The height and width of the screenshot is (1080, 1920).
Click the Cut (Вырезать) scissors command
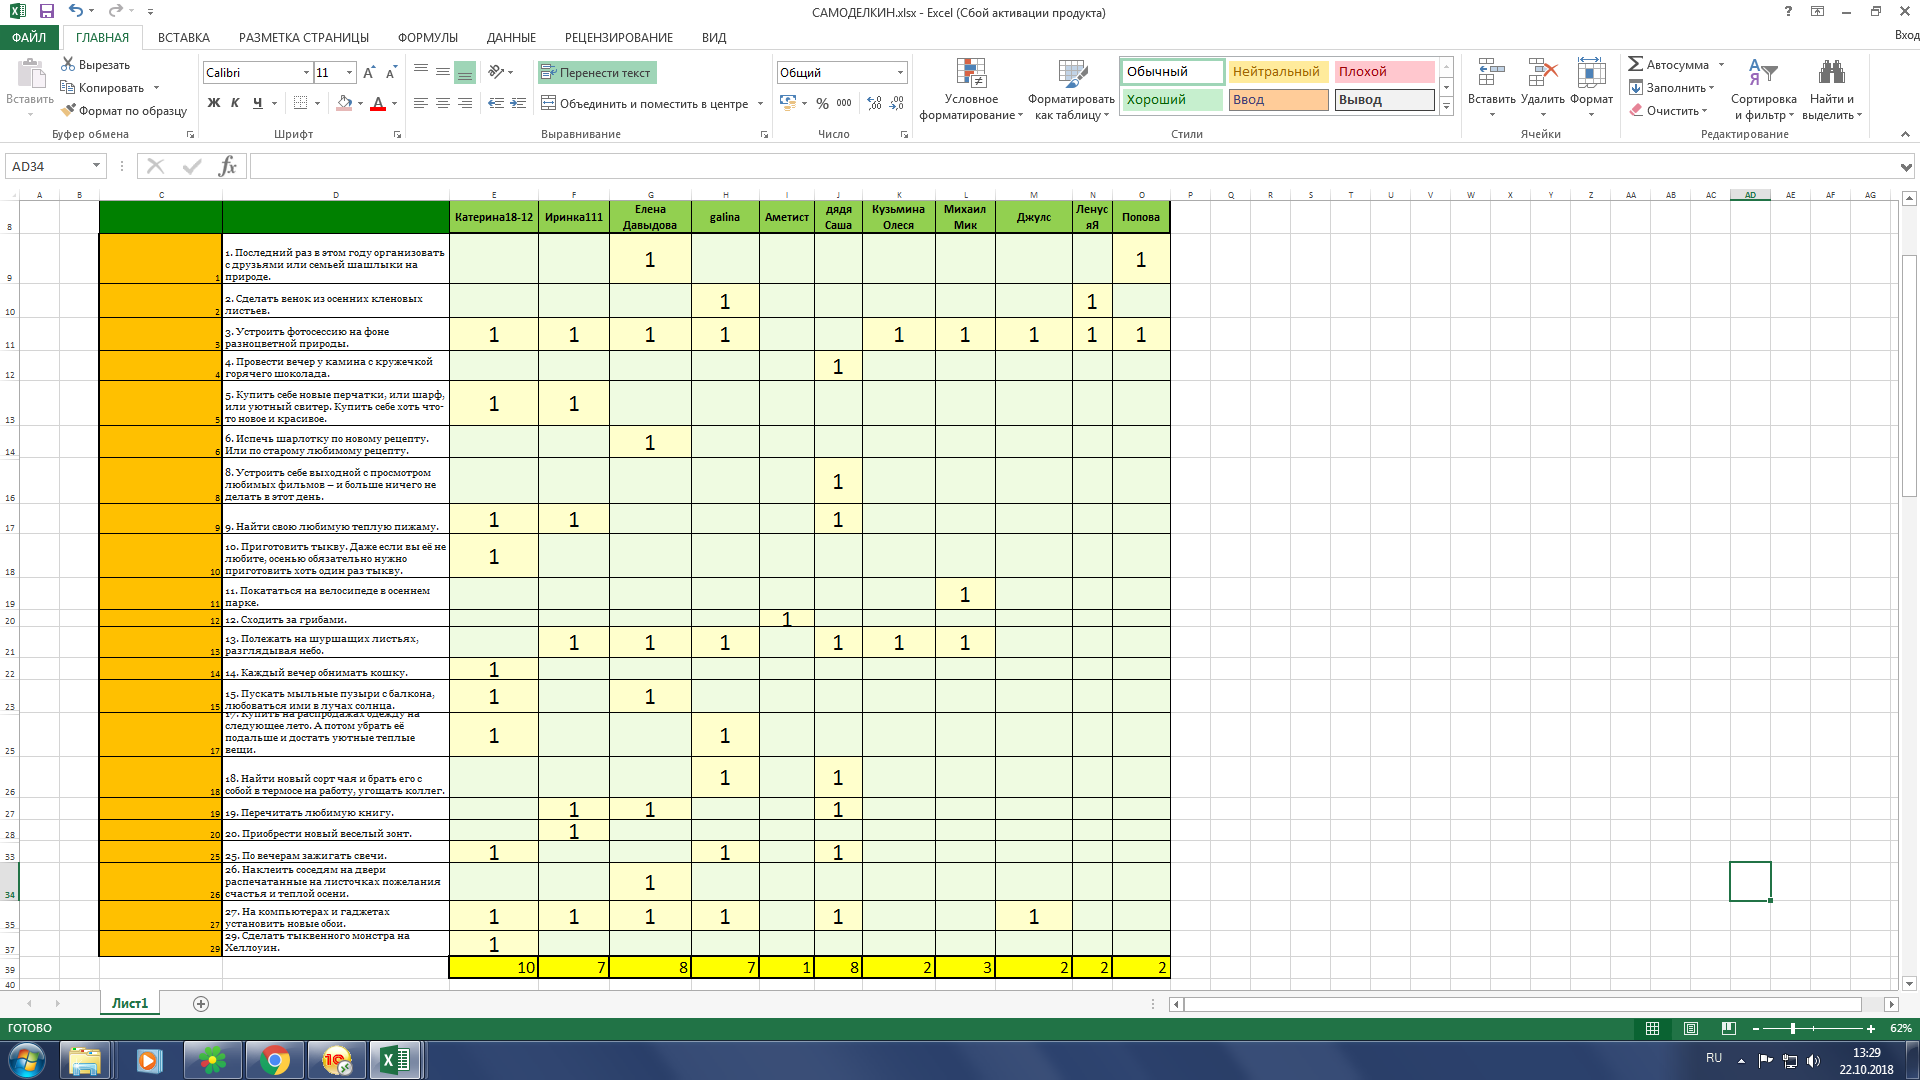(96, 64)
